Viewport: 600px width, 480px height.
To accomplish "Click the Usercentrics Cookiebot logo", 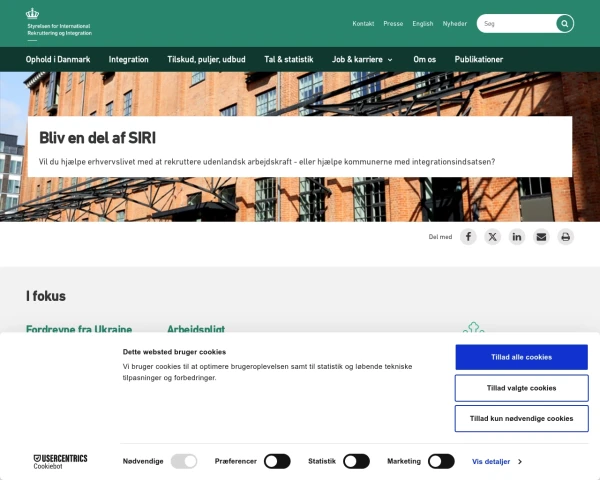I will (x=60, y=462).
